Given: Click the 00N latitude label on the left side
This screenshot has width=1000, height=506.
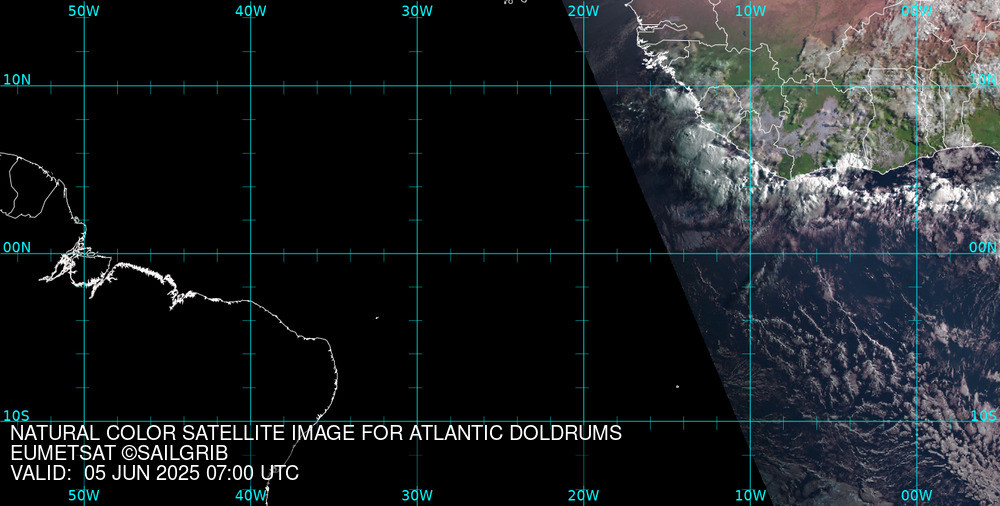Looking at the screenshot, I should (17, 247).
